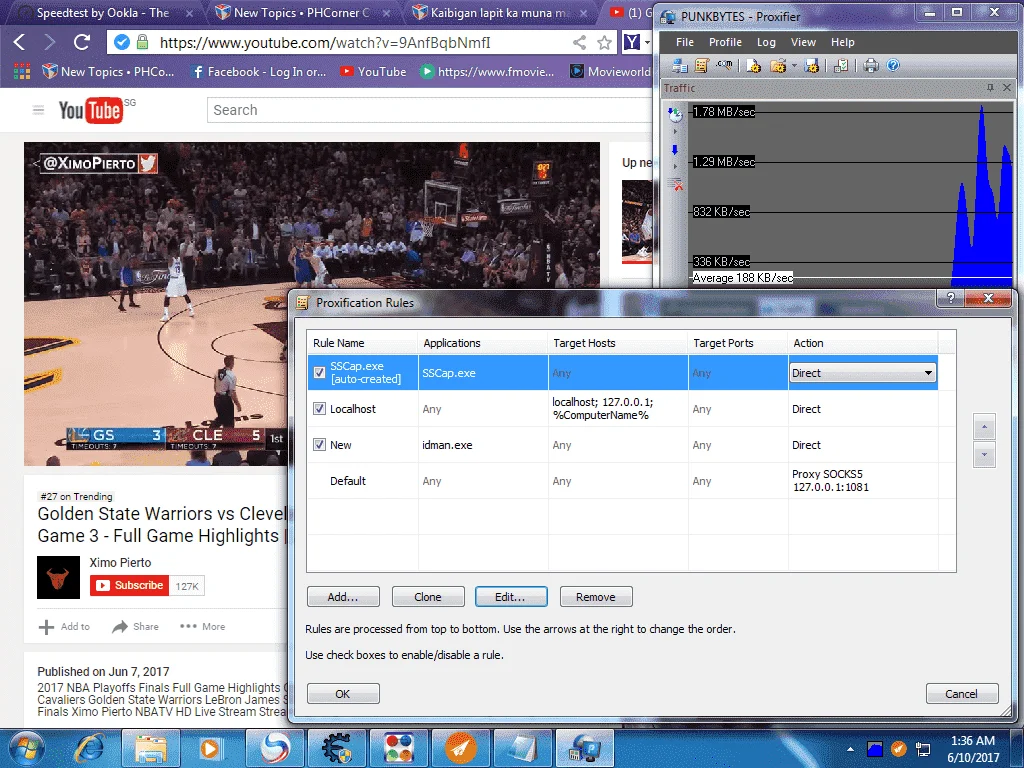The width and height of the screenshot is (1024, 768).
Task: Open the YouTube bookmark
Action: pos(373,72)
